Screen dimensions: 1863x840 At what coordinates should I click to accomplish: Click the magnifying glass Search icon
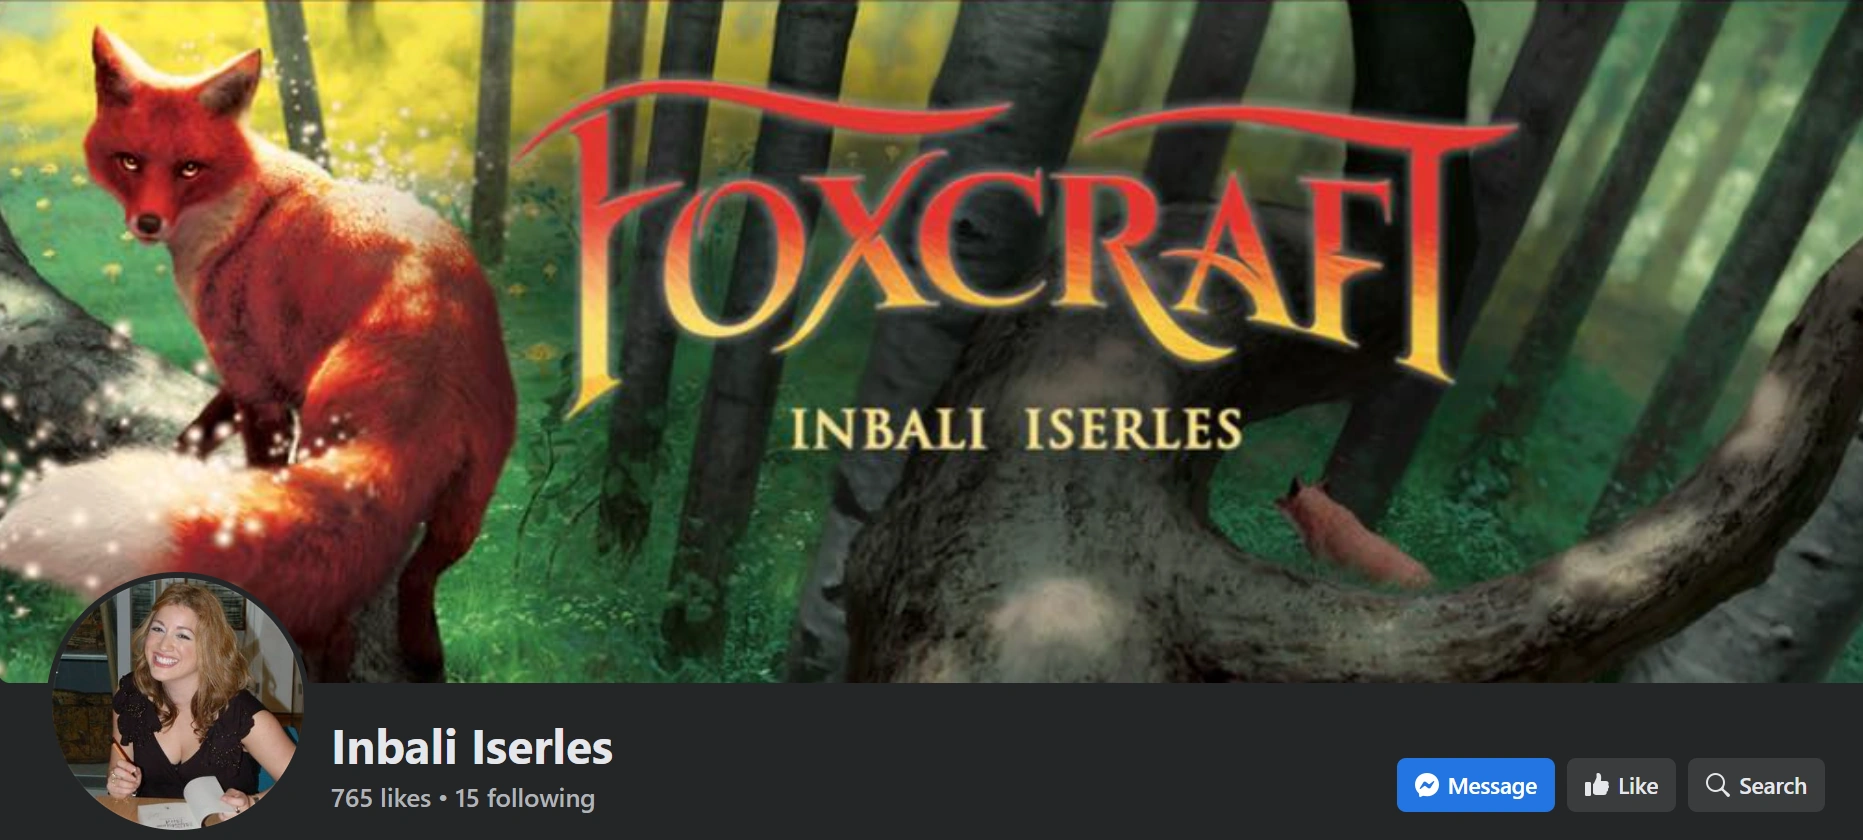click(1717, 785)
